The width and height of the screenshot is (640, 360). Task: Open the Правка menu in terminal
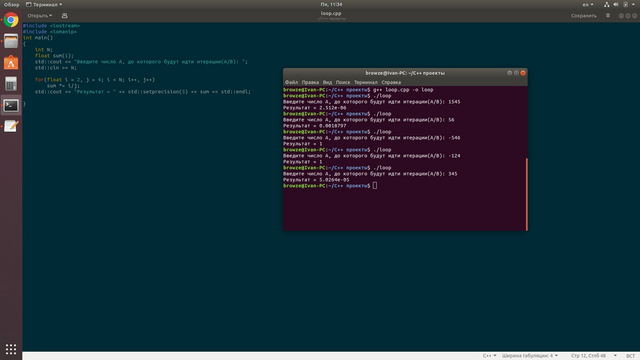point(310,82)
